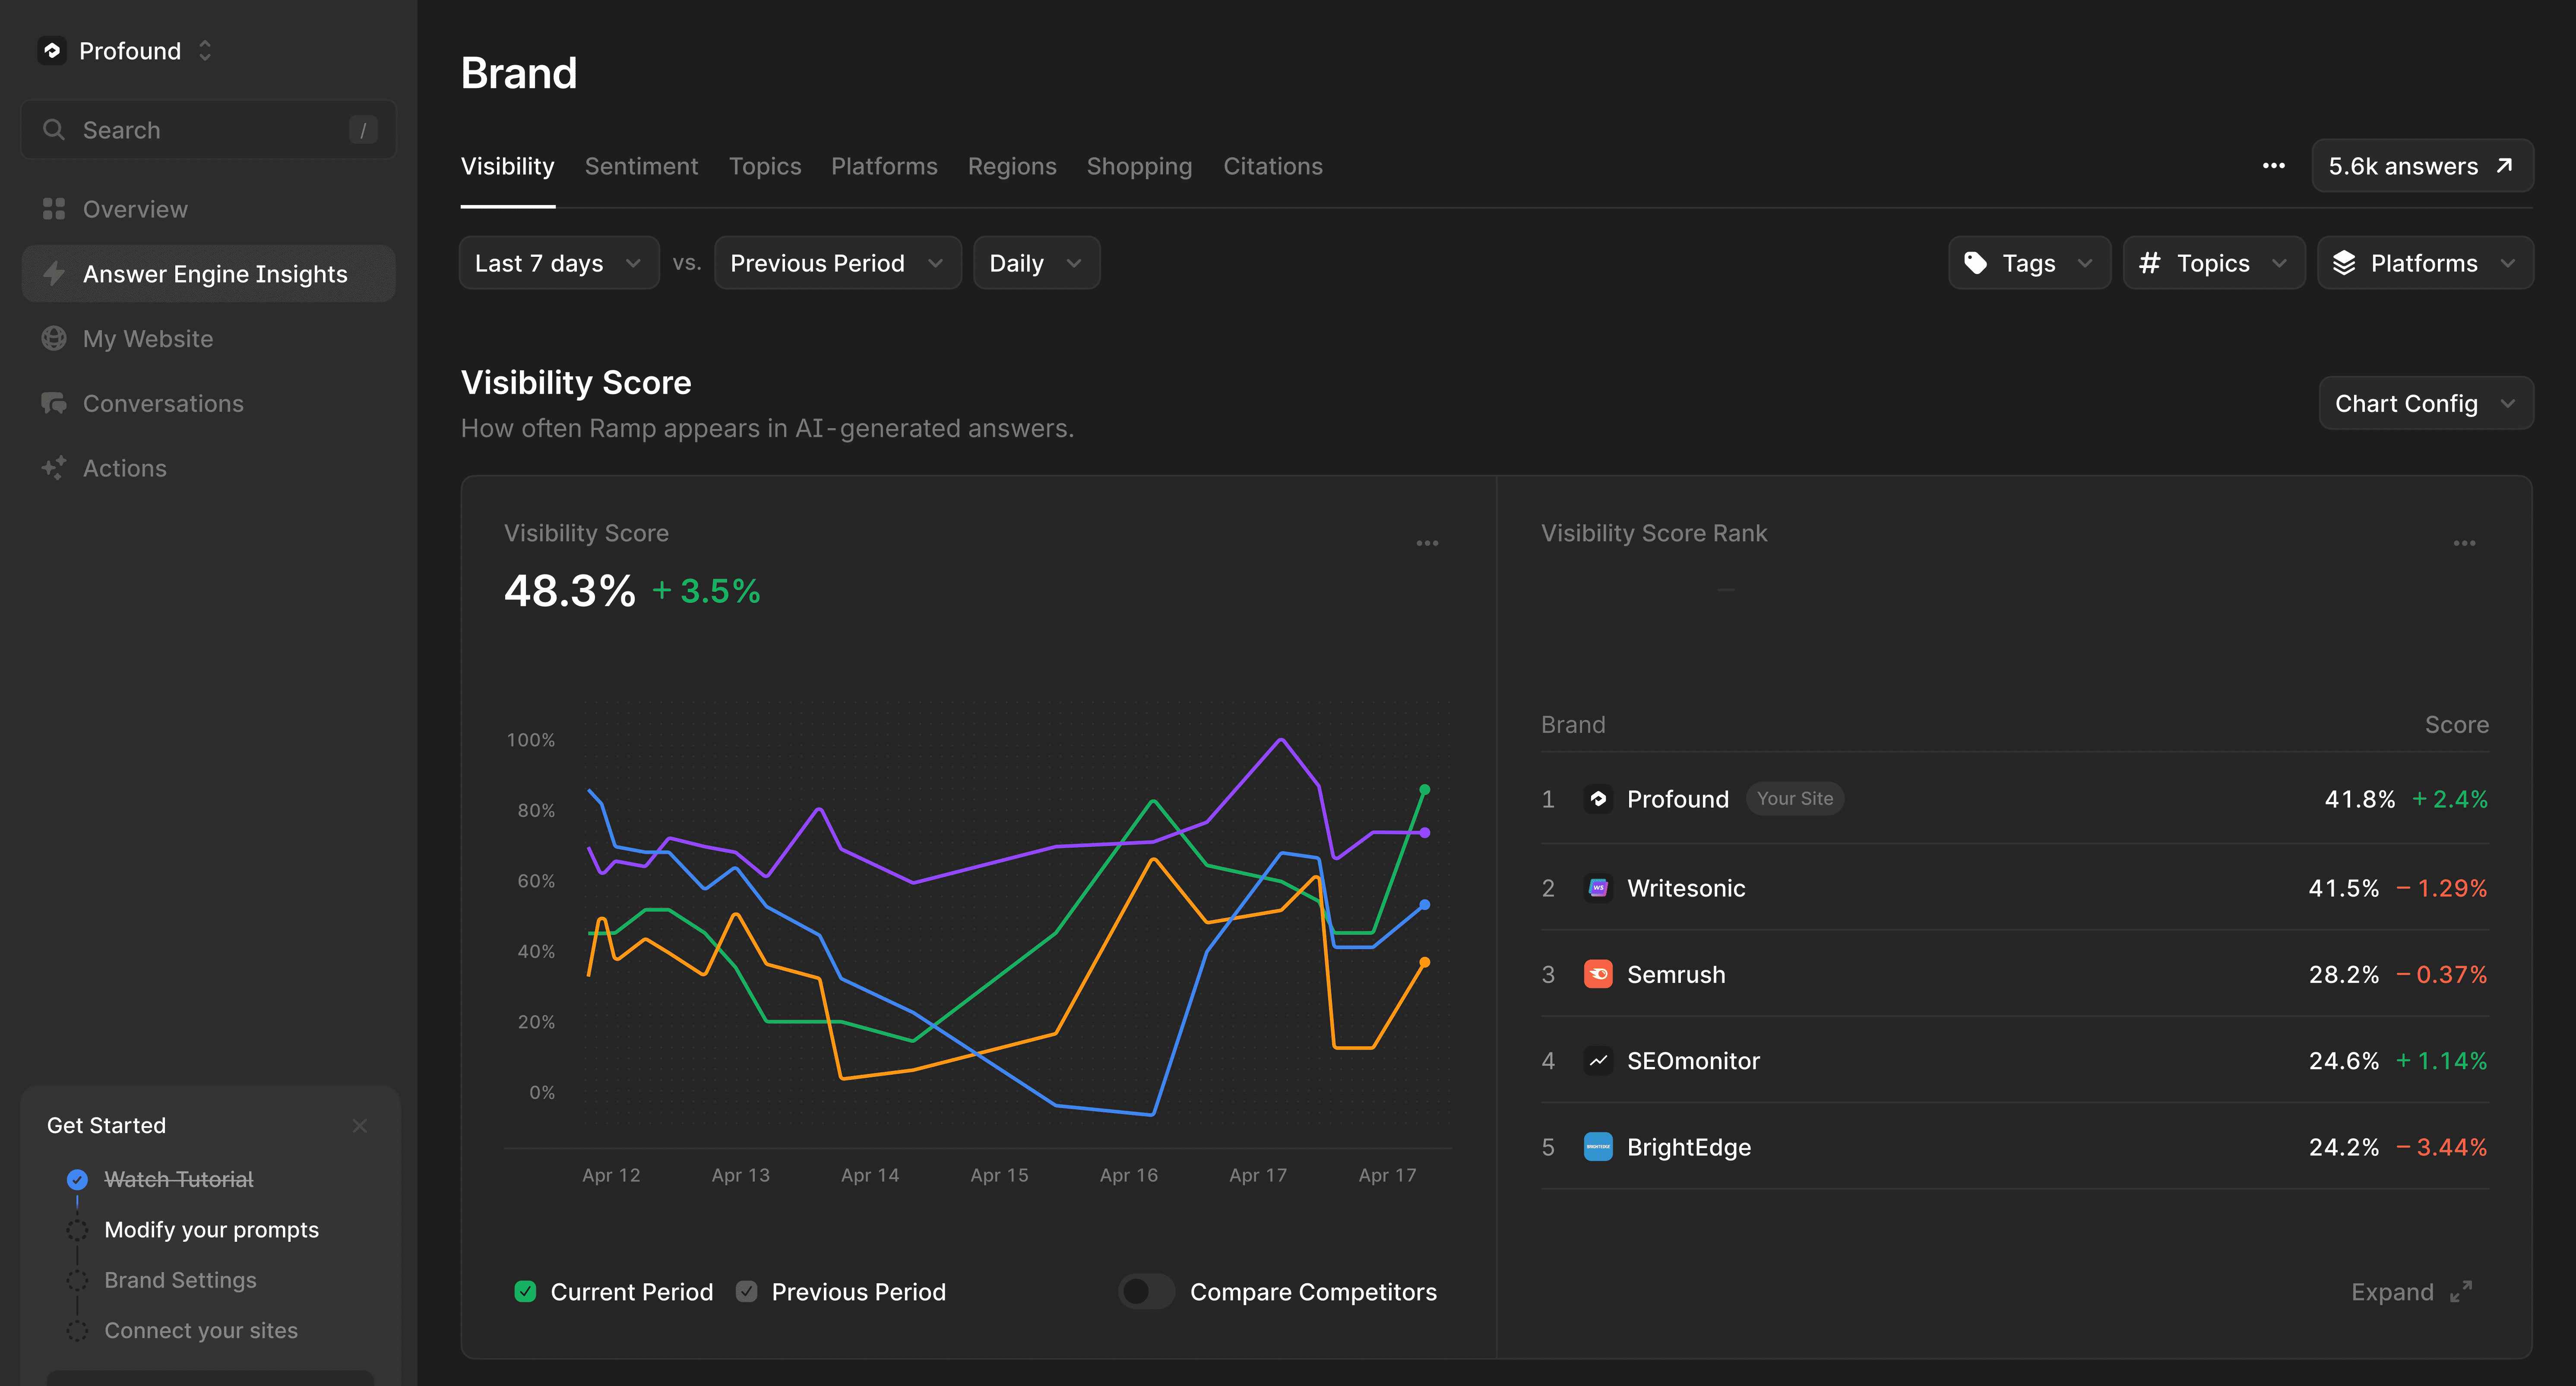Screen dimensions: 2576x1386
Task: Click the green line endpoint on chart
Action: click(1424, 790)
